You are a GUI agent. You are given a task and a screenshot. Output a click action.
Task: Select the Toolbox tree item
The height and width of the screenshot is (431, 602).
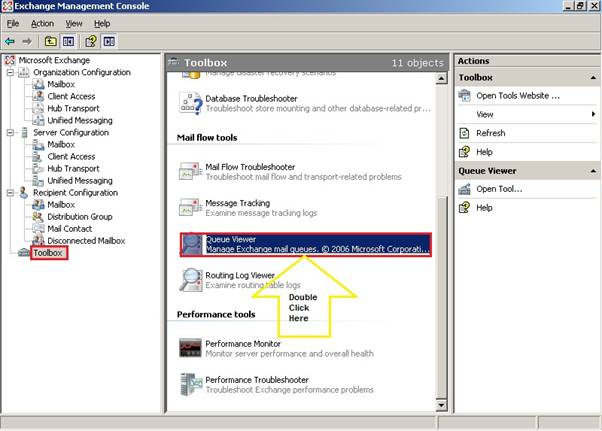click(48, 253)
